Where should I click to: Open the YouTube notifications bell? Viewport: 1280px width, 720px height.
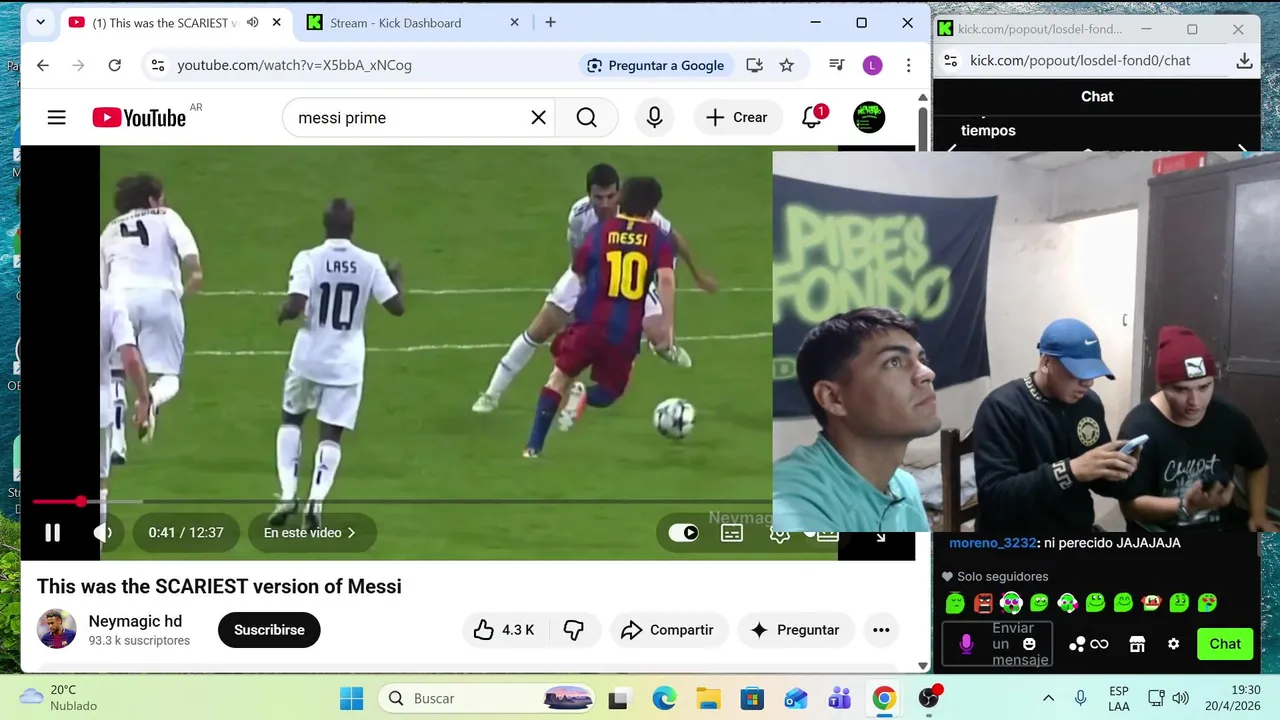812,118
